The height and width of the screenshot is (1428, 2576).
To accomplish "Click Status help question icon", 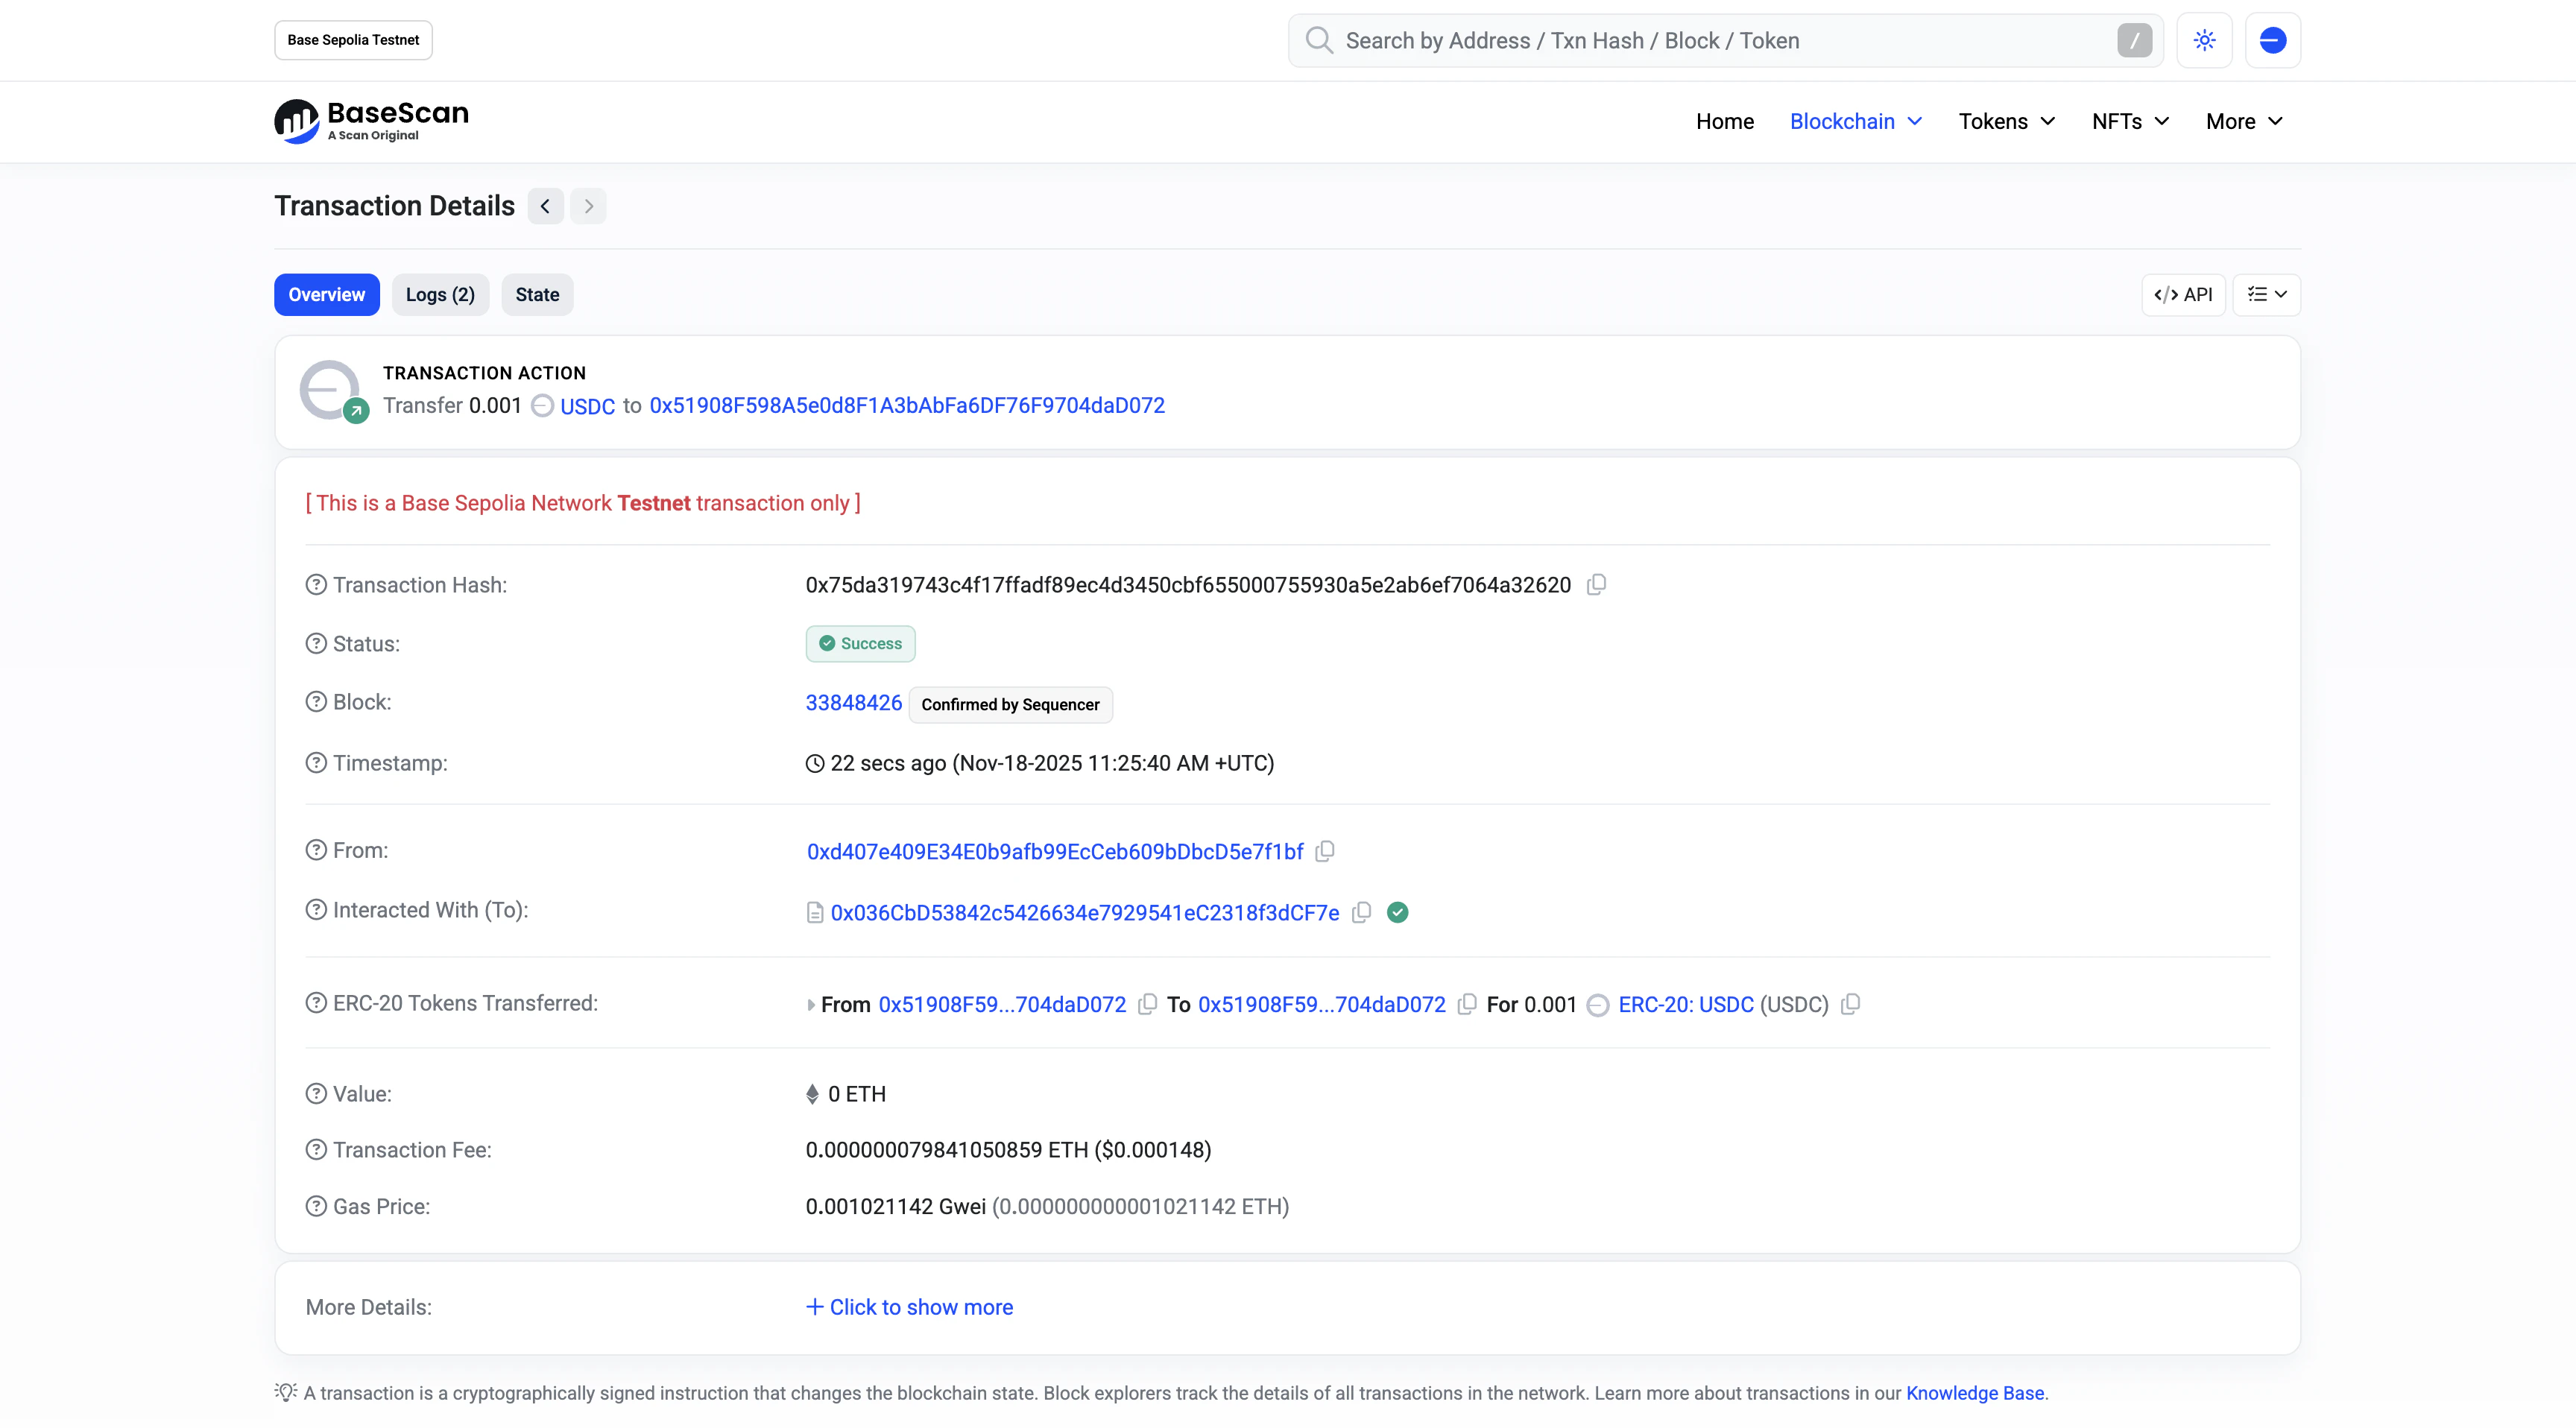I will [316, 644].
